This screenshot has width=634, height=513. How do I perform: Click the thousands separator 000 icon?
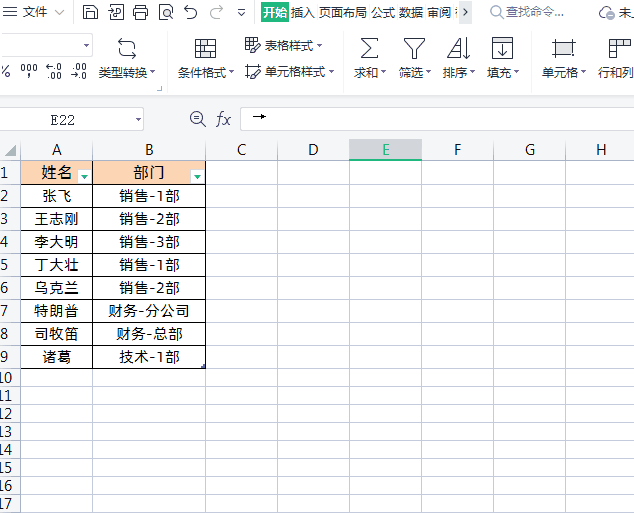tap(29, 71)
